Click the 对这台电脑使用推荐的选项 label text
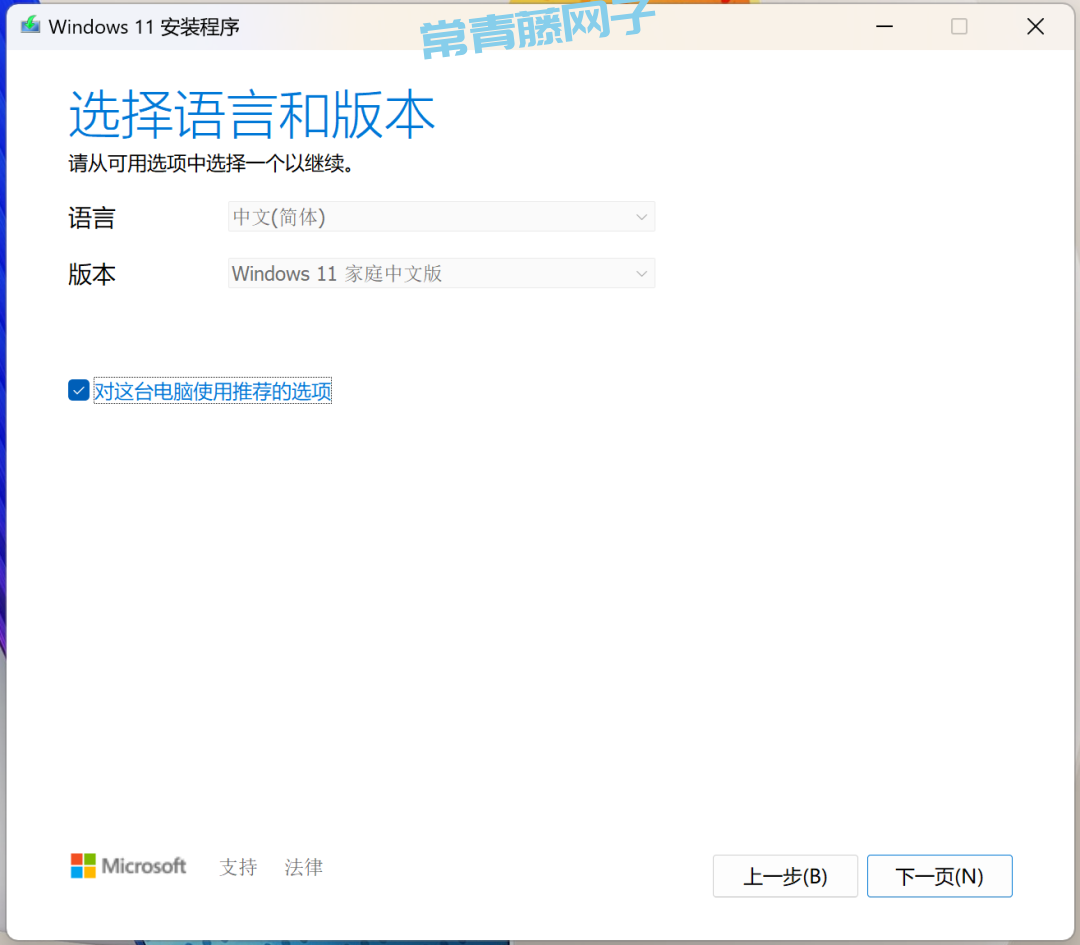 [x=212, y=391]
